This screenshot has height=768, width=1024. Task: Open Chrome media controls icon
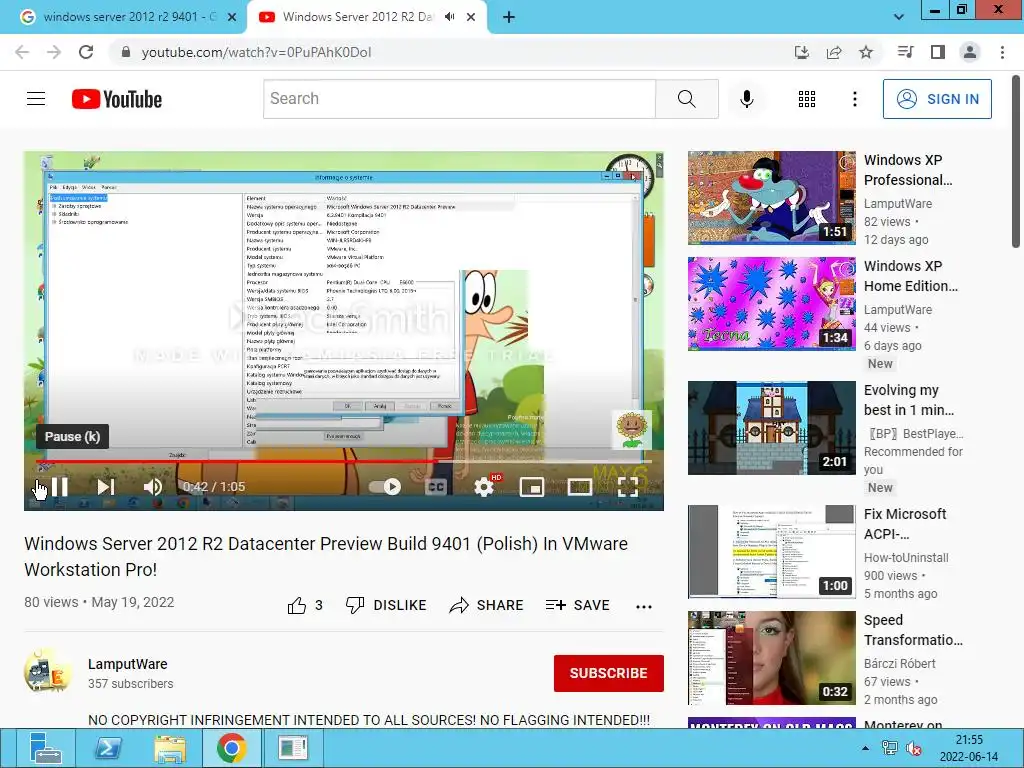[905, 52]
